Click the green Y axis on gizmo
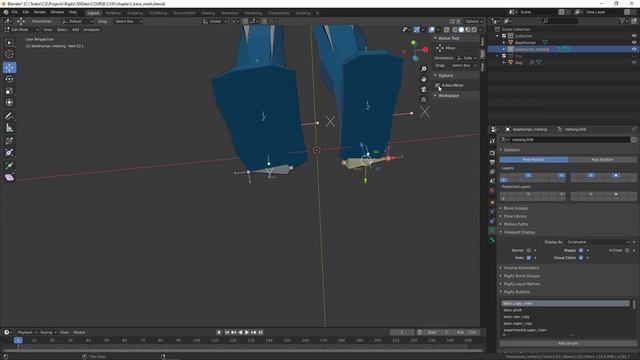The image size is (640, 360). (x=413, y=42)
